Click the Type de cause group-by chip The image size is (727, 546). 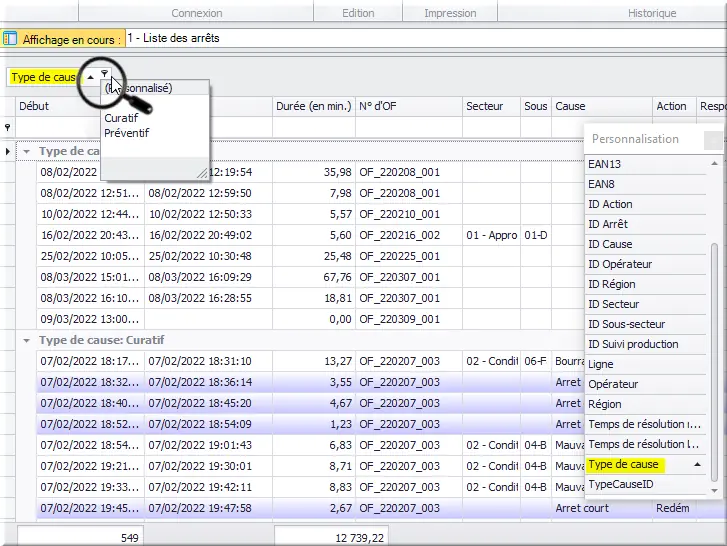tap(44, 77)
